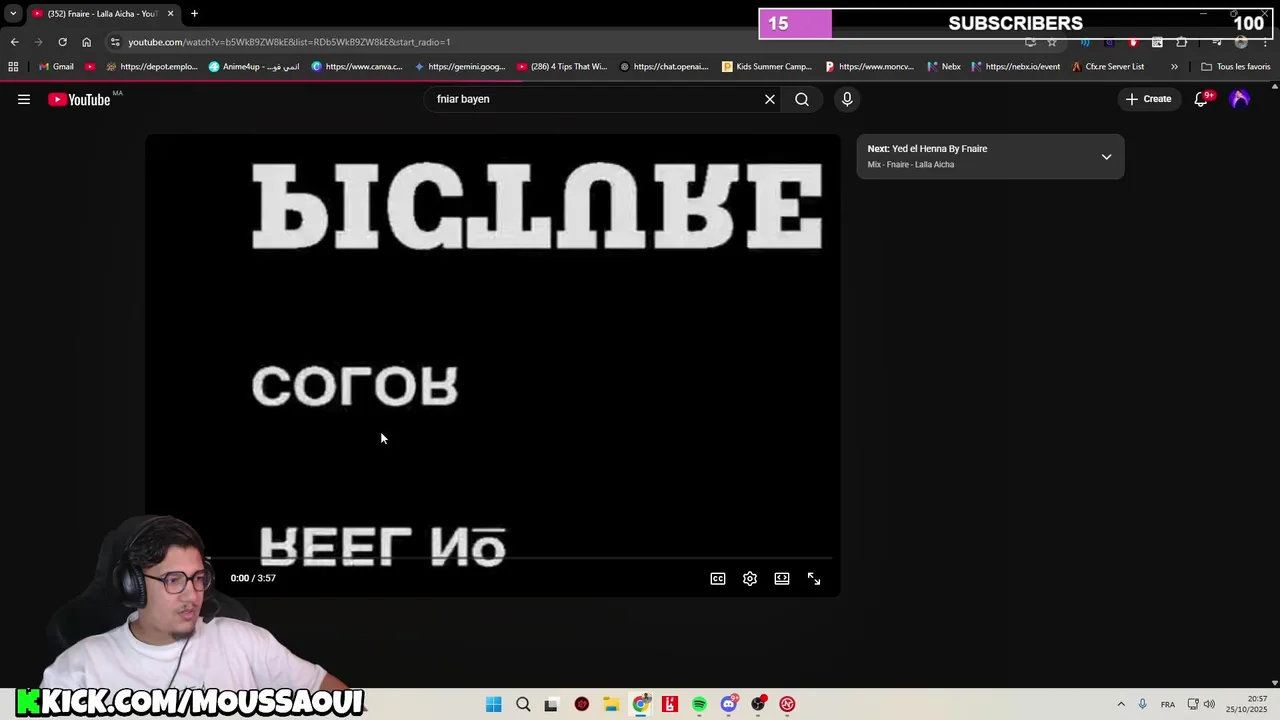
Task: Seek using the video progress bar
Action: click(493, 558)
